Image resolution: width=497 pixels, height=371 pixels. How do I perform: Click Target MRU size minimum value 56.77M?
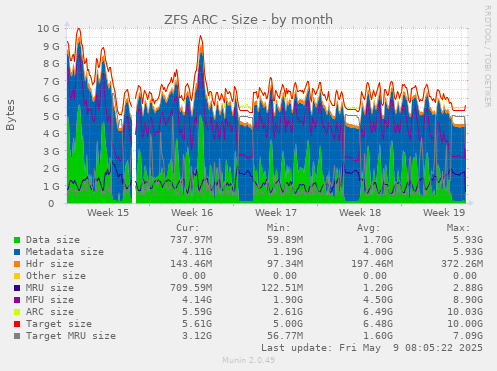[x=285, y=336]
